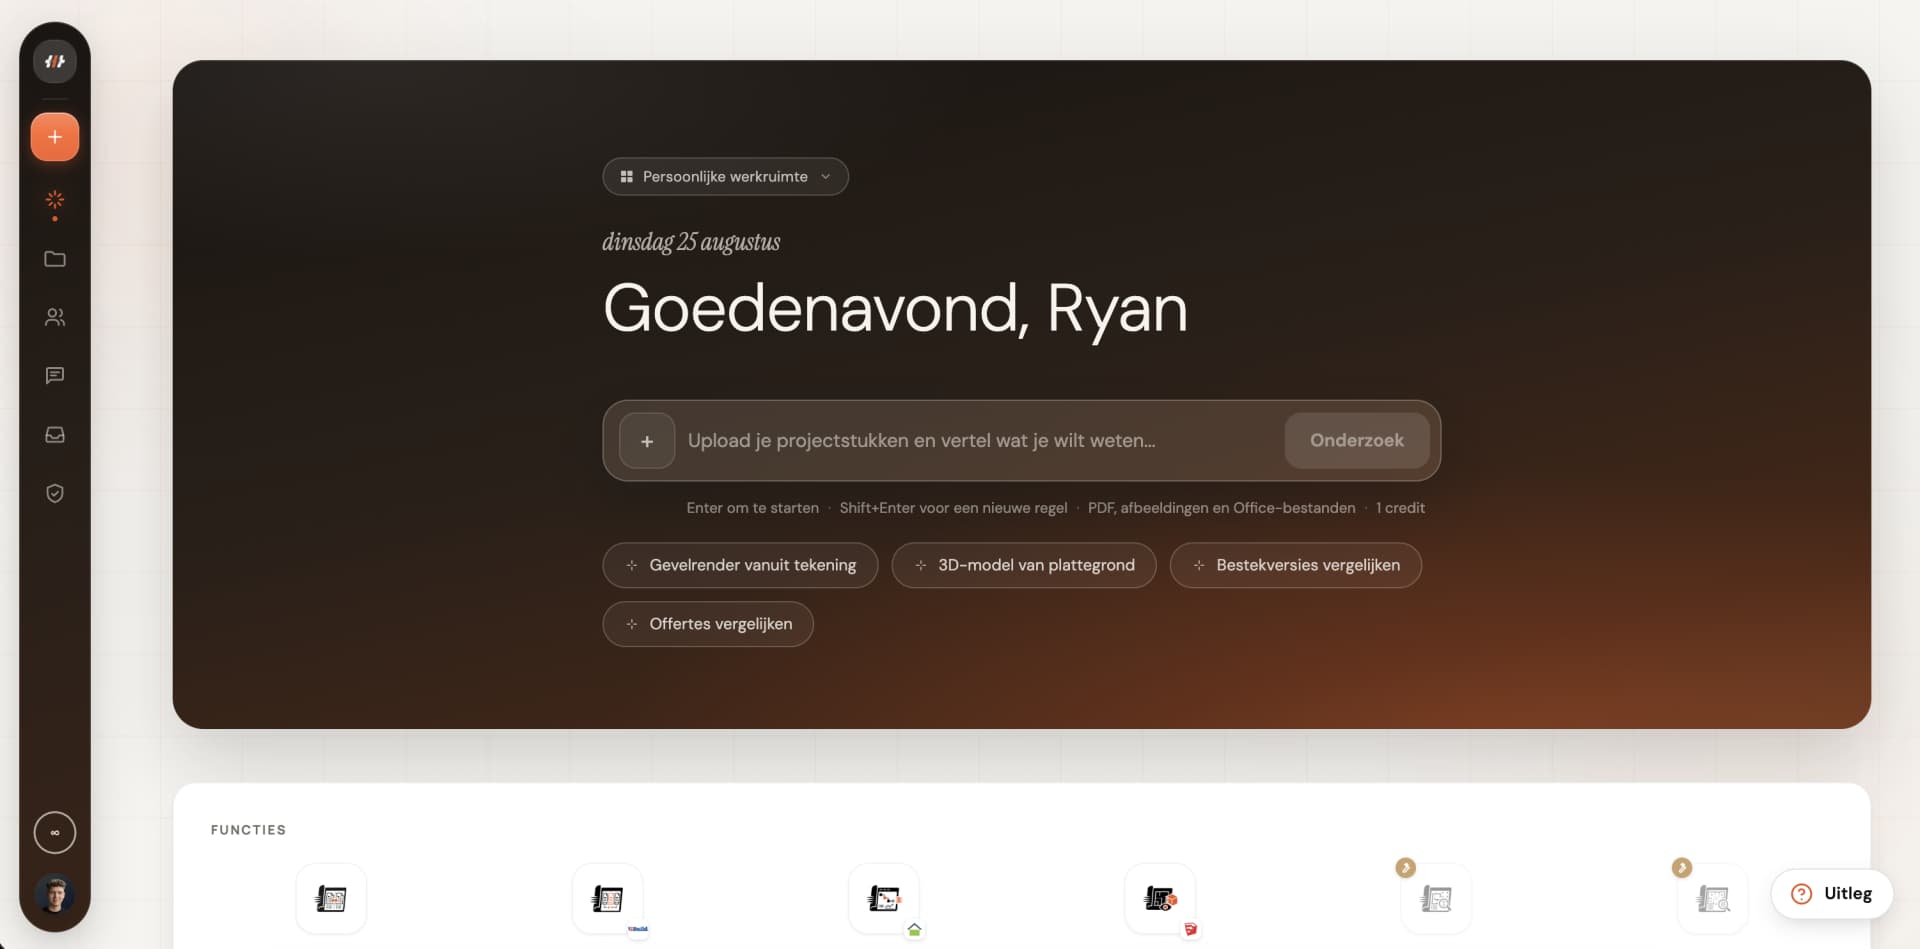Screen dimensions: 1920x949
Task: Open the function tile with red SketchUp badge
Action: [1160, 899]
